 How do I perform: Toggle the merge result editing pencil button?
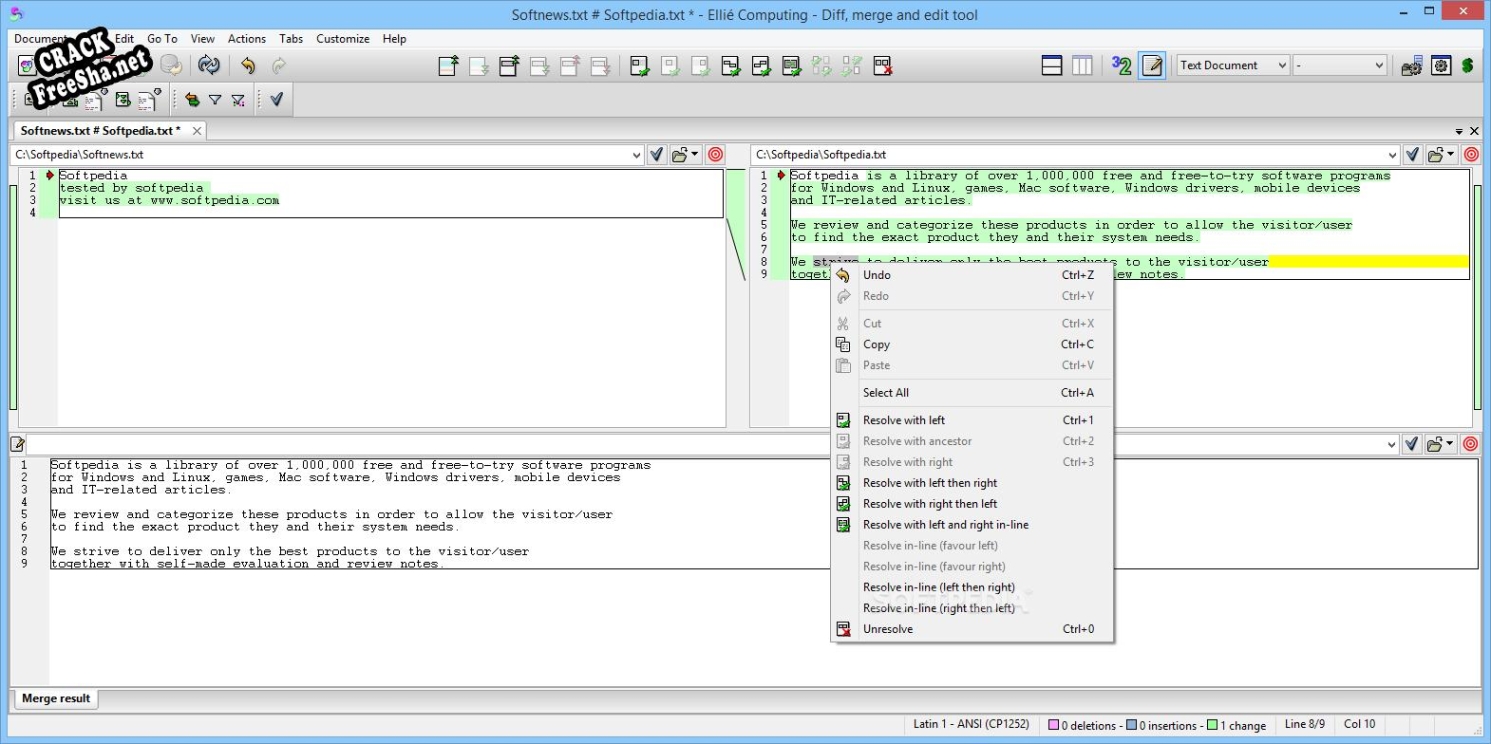[x=1152, y=66]
